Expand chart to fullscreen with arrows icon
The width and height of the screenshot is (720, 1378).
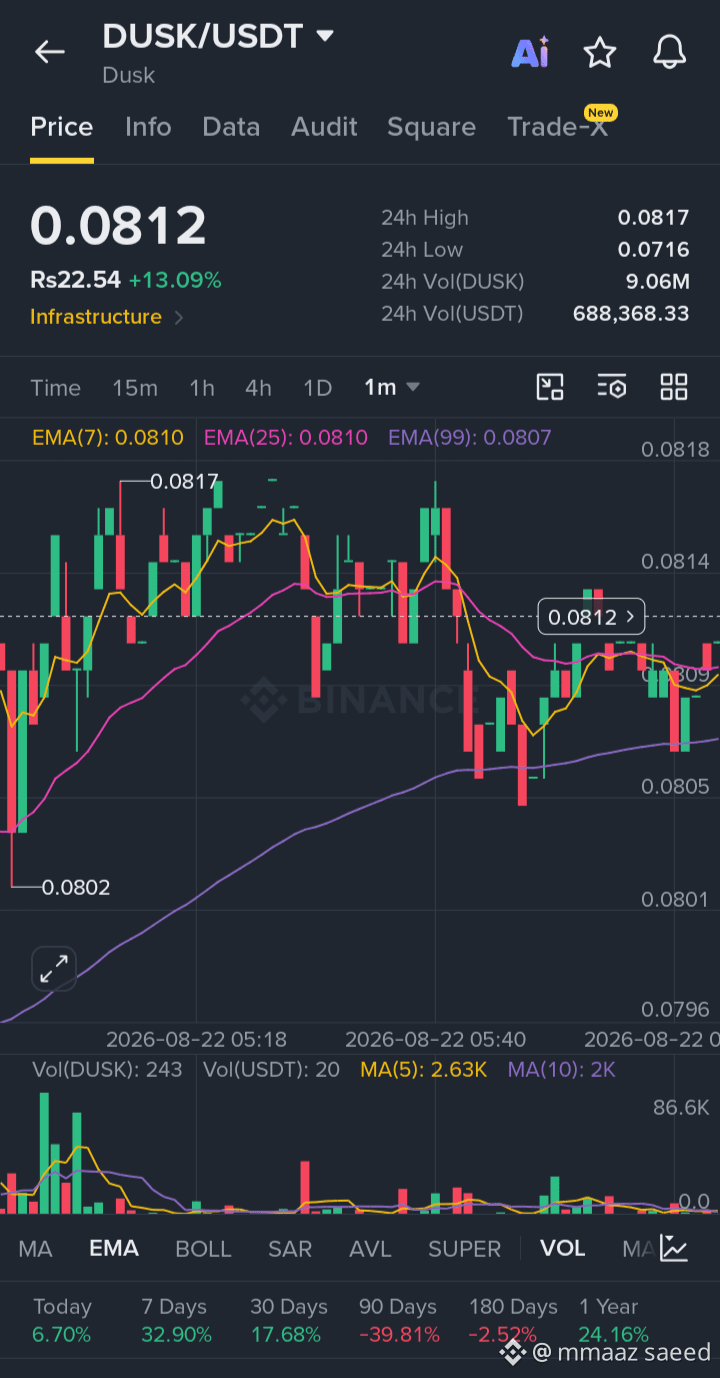(54, 968)
